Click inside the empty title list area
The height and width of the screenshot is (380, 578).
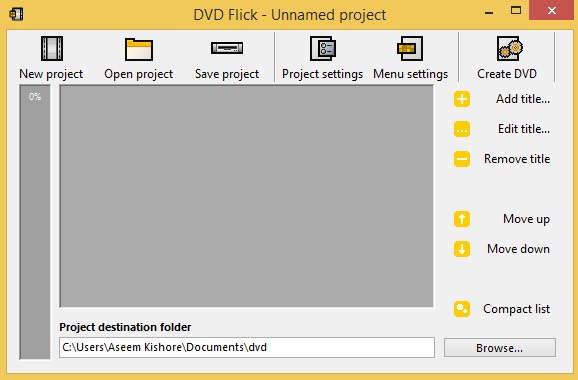247,196
